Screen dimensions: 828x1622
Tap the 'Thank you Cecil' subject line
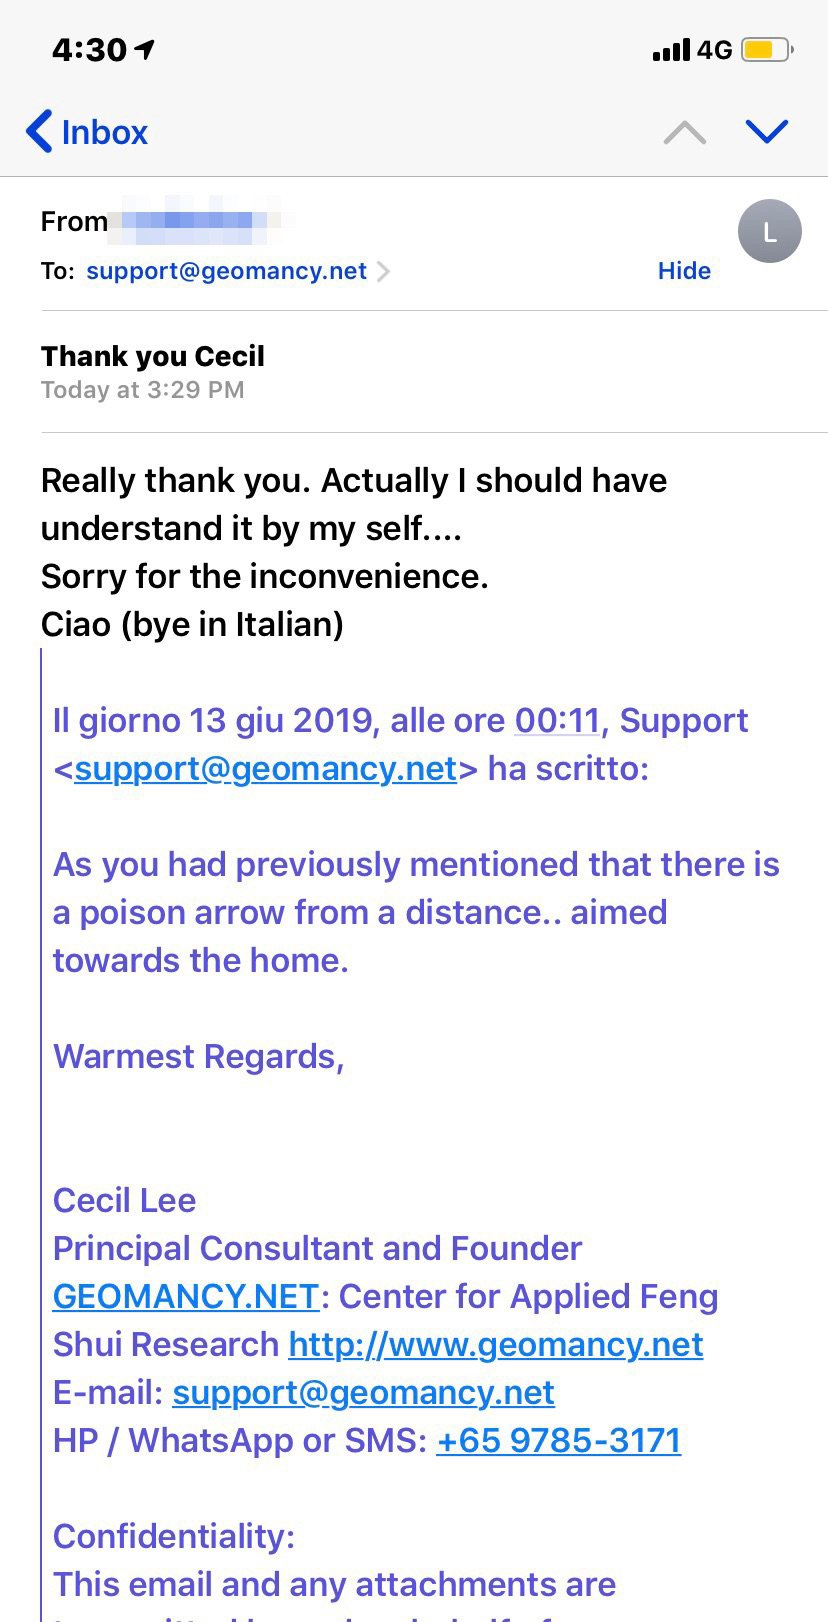[x=153, y=356]
